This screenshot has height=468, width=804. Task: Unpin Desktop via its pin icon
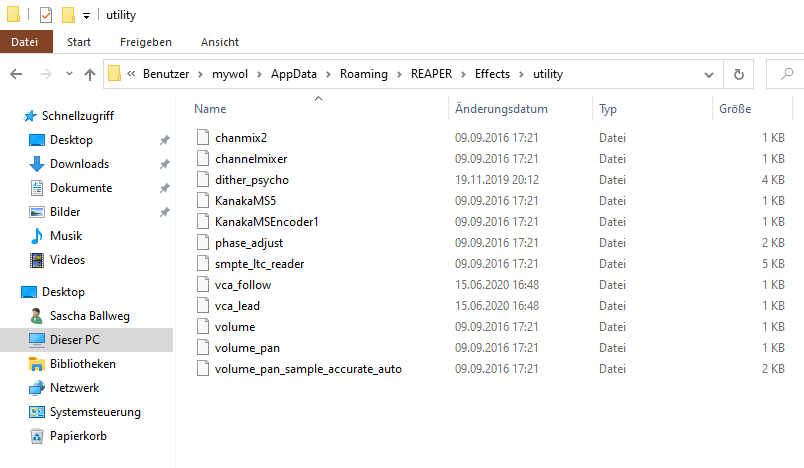(x=164, y=140)
